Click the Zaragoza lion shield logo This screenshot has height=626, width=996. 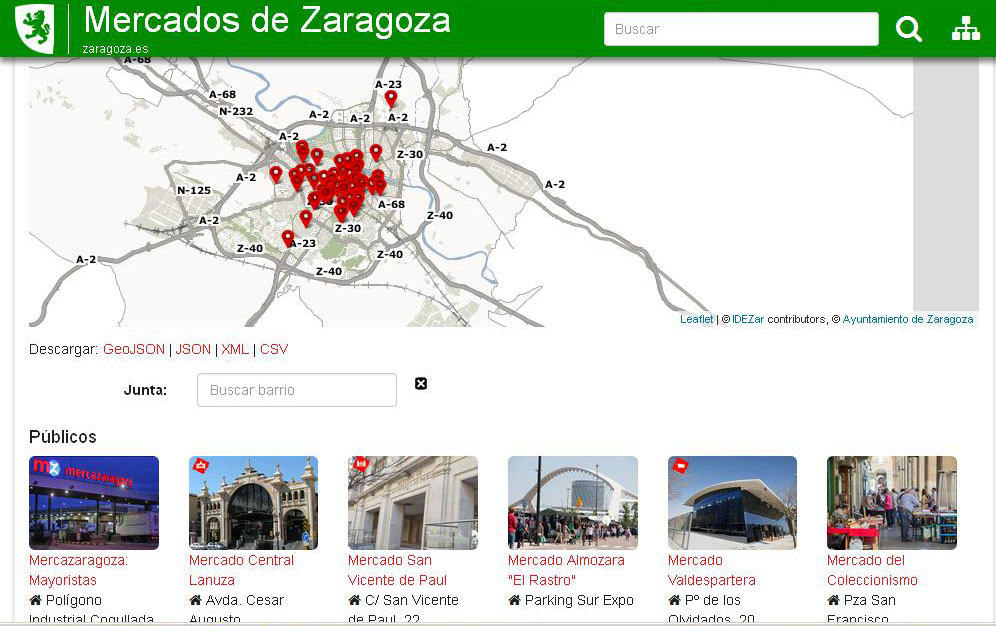[x=35, y=28]
